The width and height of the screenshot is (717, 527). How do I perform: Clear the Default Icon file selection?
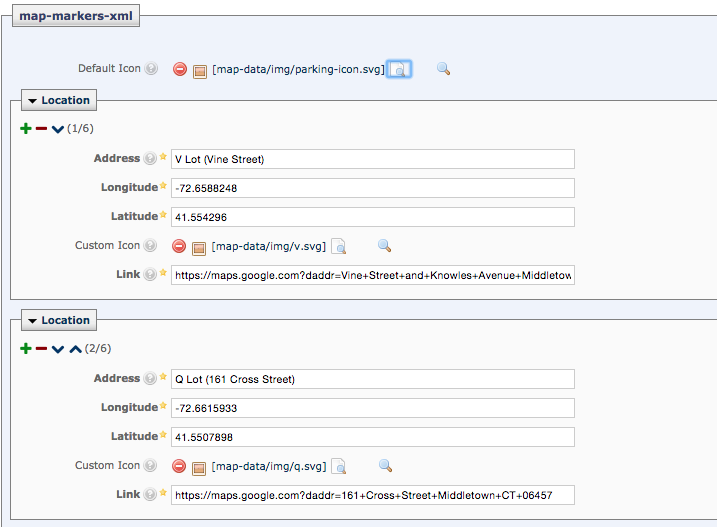[x=180, y=69]
